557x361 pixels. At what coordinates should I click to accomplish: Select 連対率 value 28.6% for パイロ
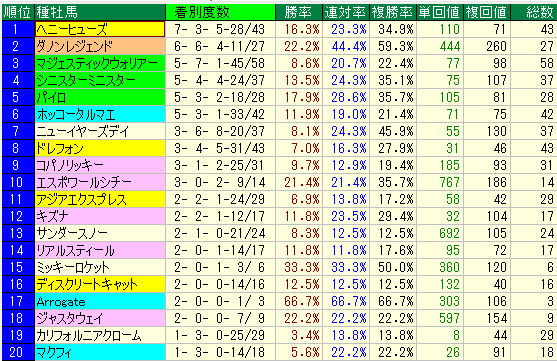[349, 97]
